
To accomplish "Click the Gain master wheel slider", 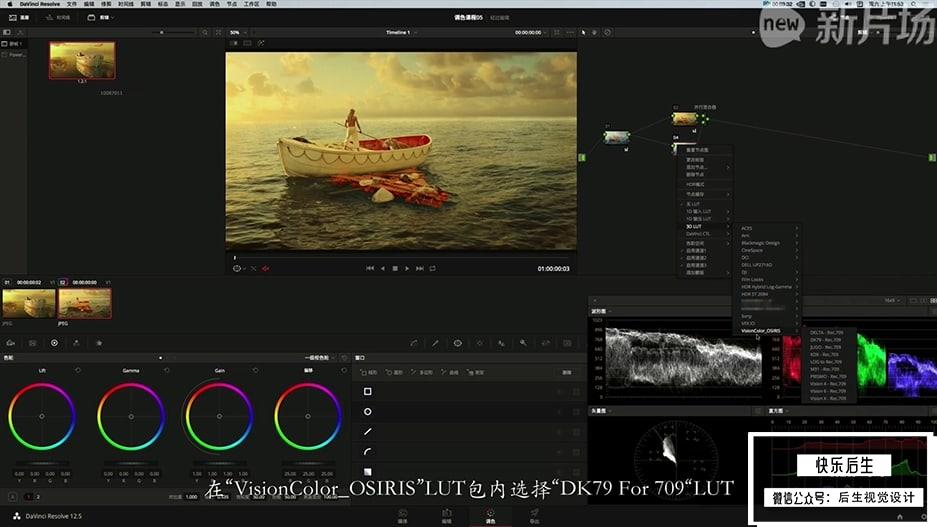I will (x=219, y=463).
